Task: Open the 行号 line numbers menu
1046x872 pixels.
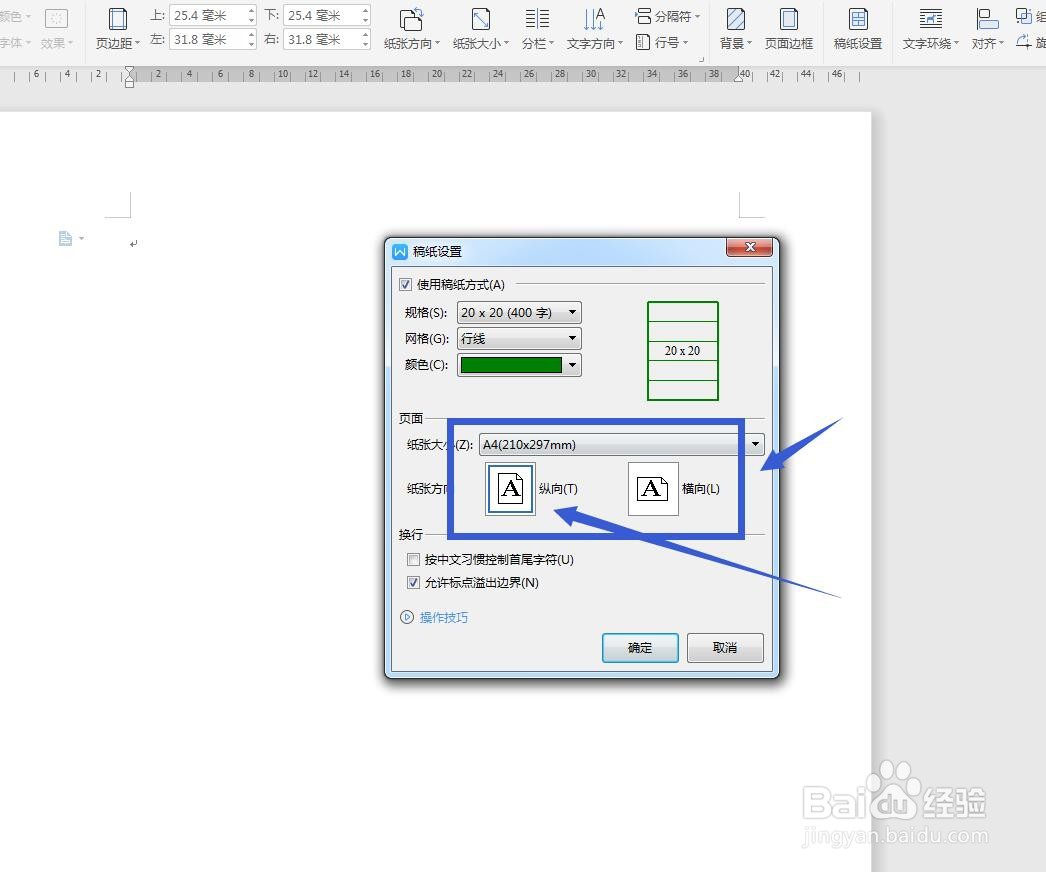Action: (661, 43)
